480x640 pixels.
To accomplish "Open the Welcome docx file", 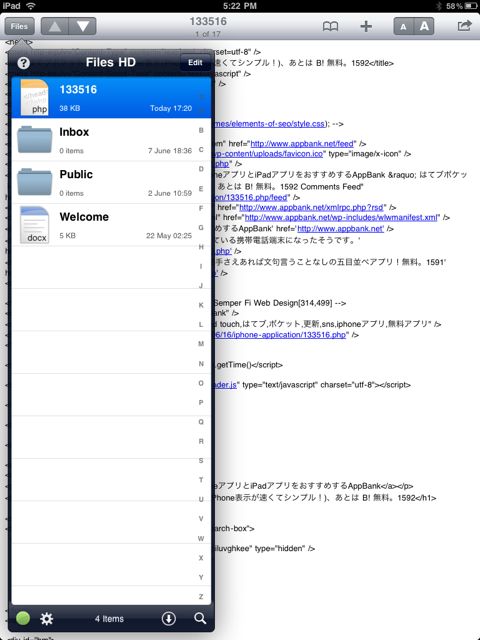I will click(x=111, y=225).
